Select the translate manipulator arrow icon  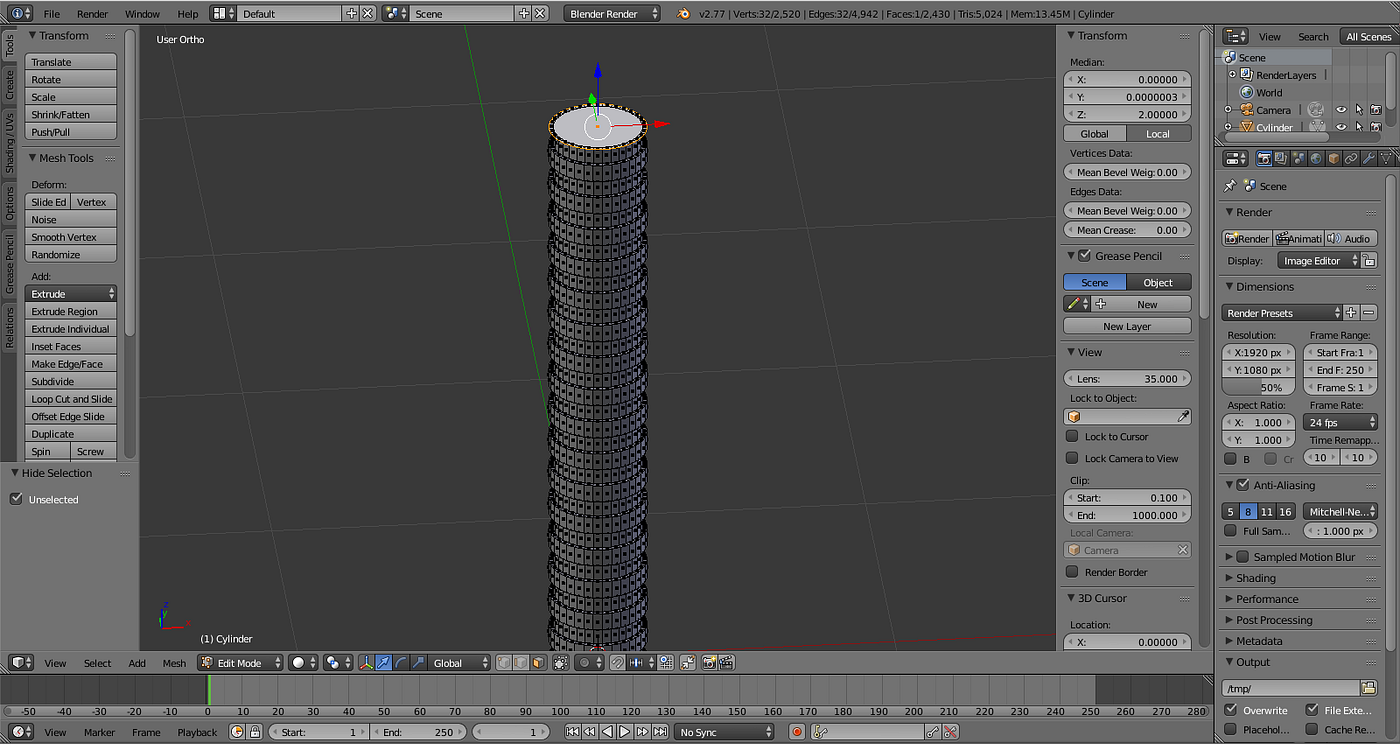coord(384,663)
